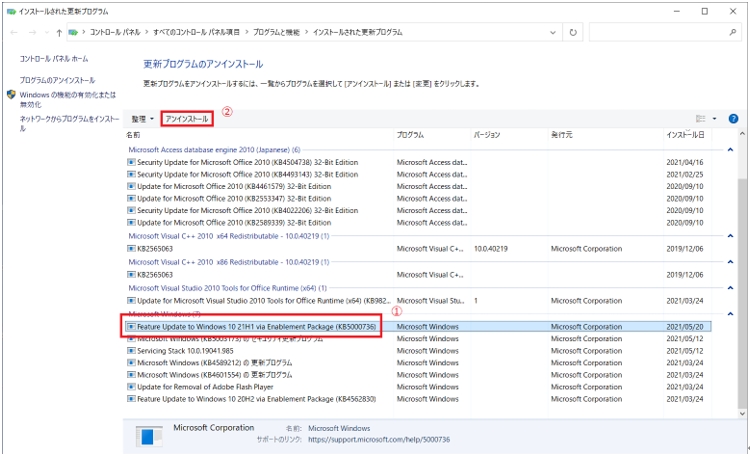The width and height of the screenshot is (750, 456).
Task: Select Microsoft Visual C++ 2010 x64 group header
Action: pos(229,236)
